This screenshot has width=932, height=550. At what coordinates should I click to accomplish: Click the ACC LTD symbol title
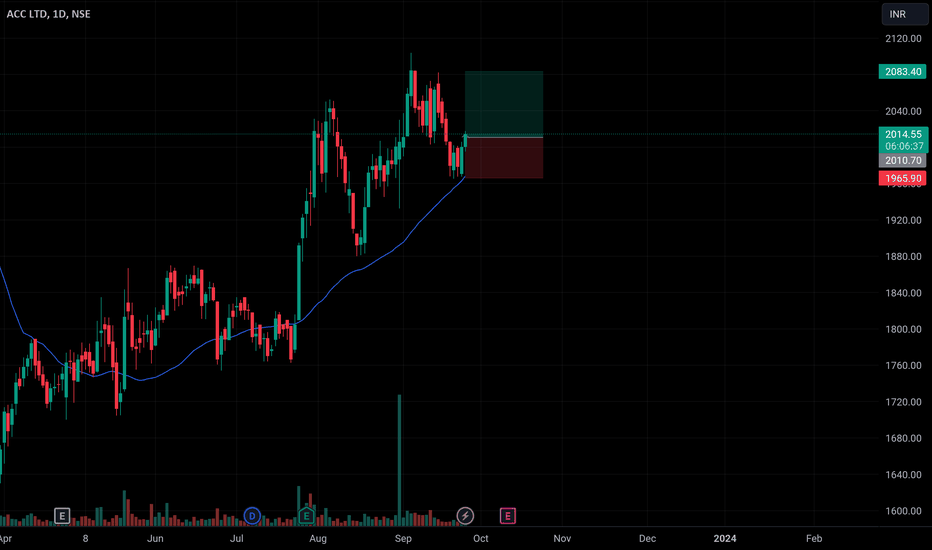coord(48,14)
